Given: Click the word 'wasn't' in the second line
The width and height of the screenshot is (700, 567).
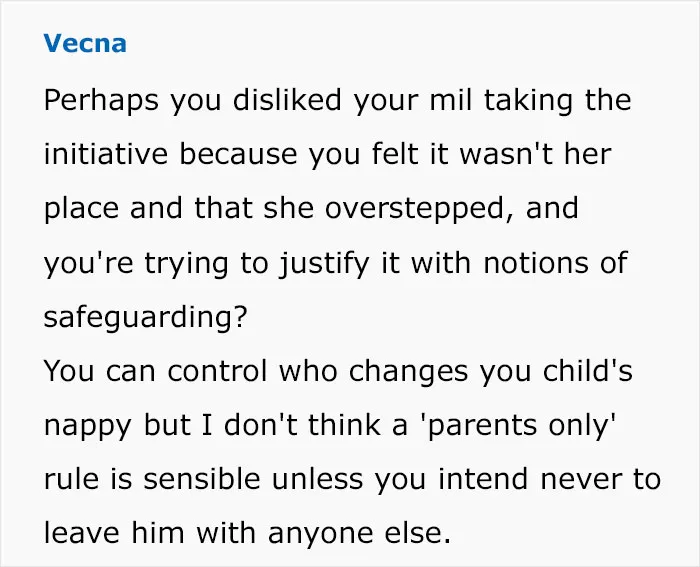Looking at the screenshot, I should click(506, 154).
